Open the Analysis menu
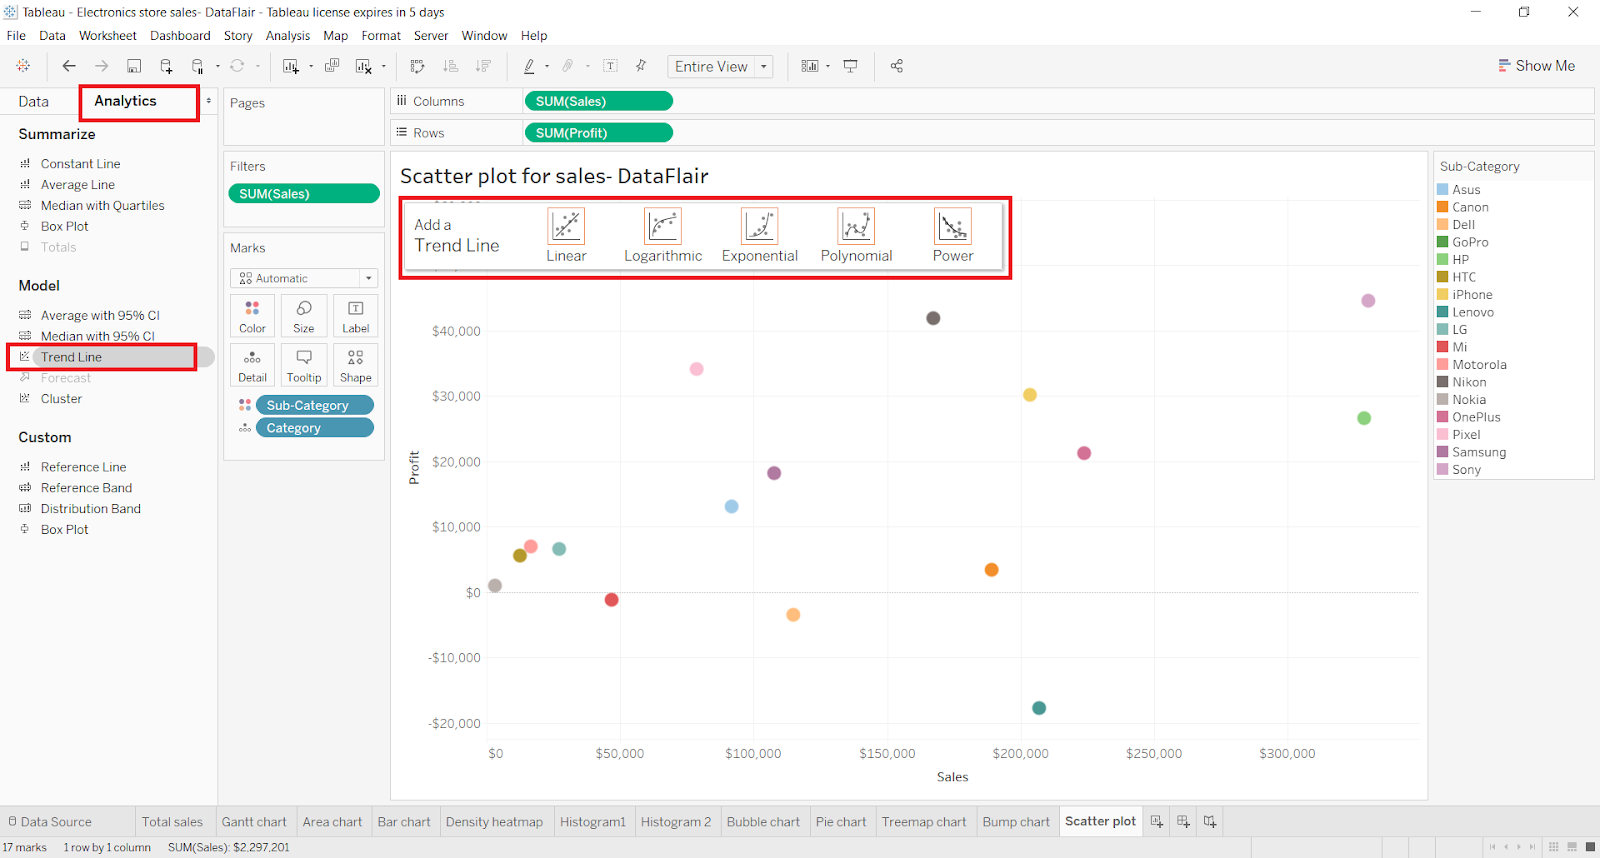1600x858 pixels. pyautogui.click(x=288, y=35)
